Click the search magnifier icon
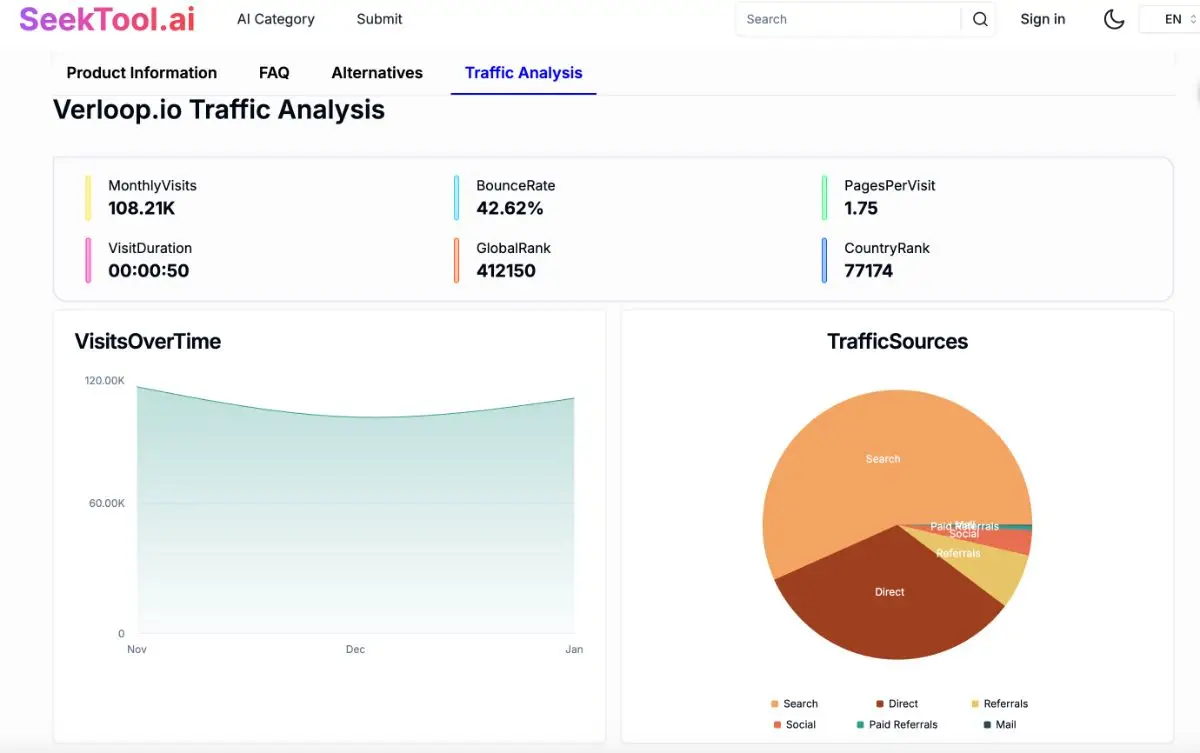Viewport: 1200px width, 753px height. pyautogui.click(x=979, y=19)
